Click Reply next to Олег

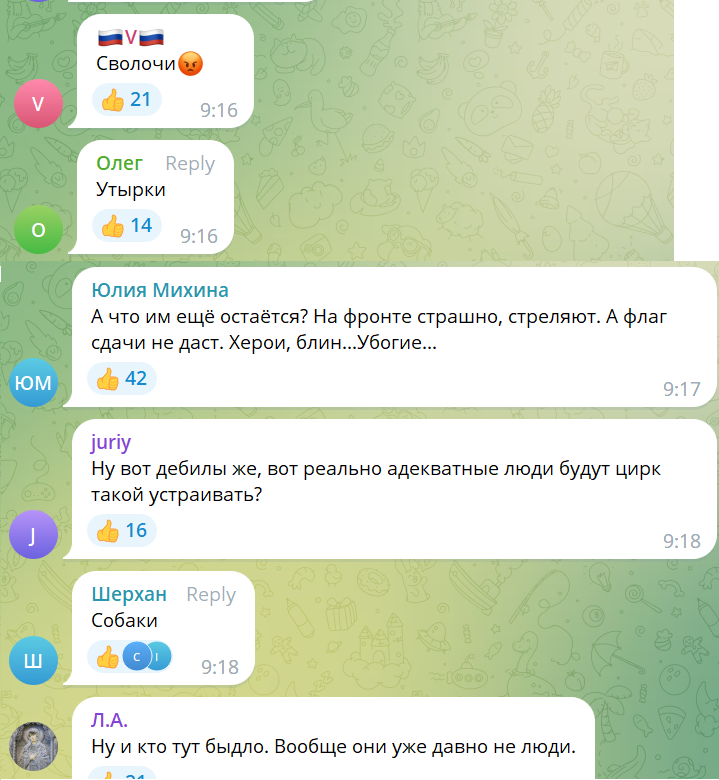tap(190, 163)
